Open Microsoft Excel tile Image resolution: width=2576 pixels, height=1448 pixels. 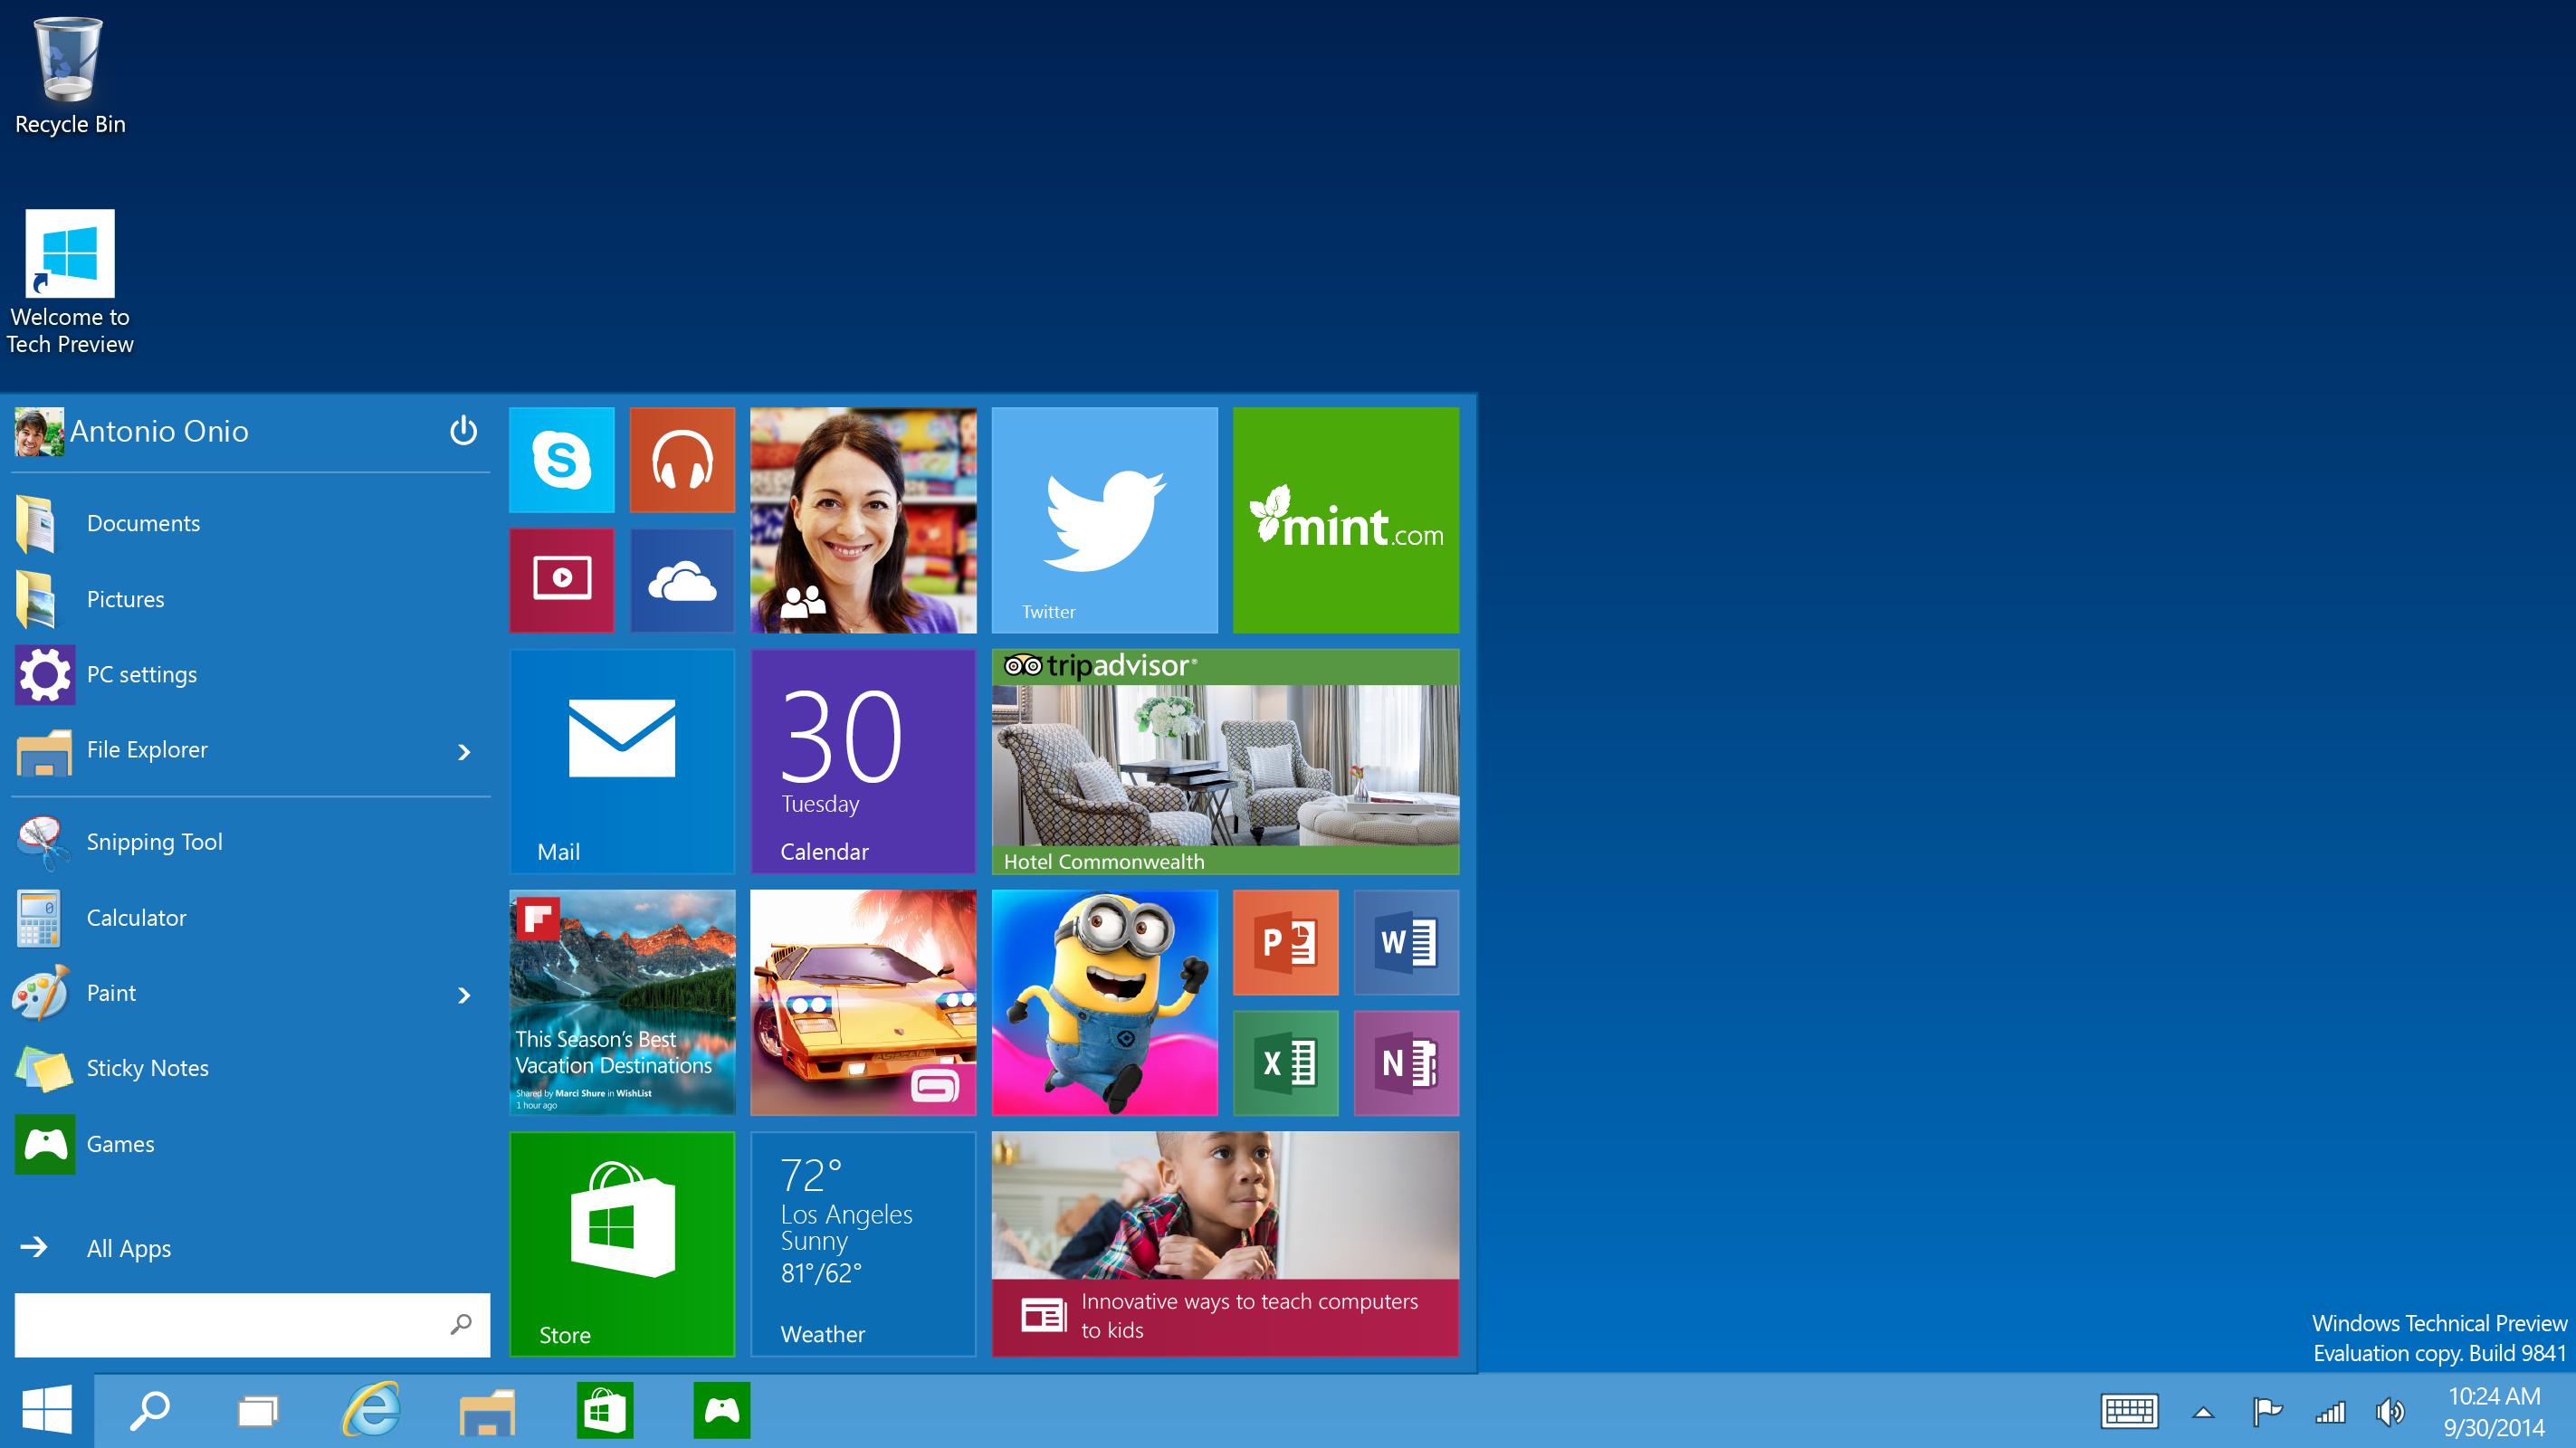(1286, 1061)
